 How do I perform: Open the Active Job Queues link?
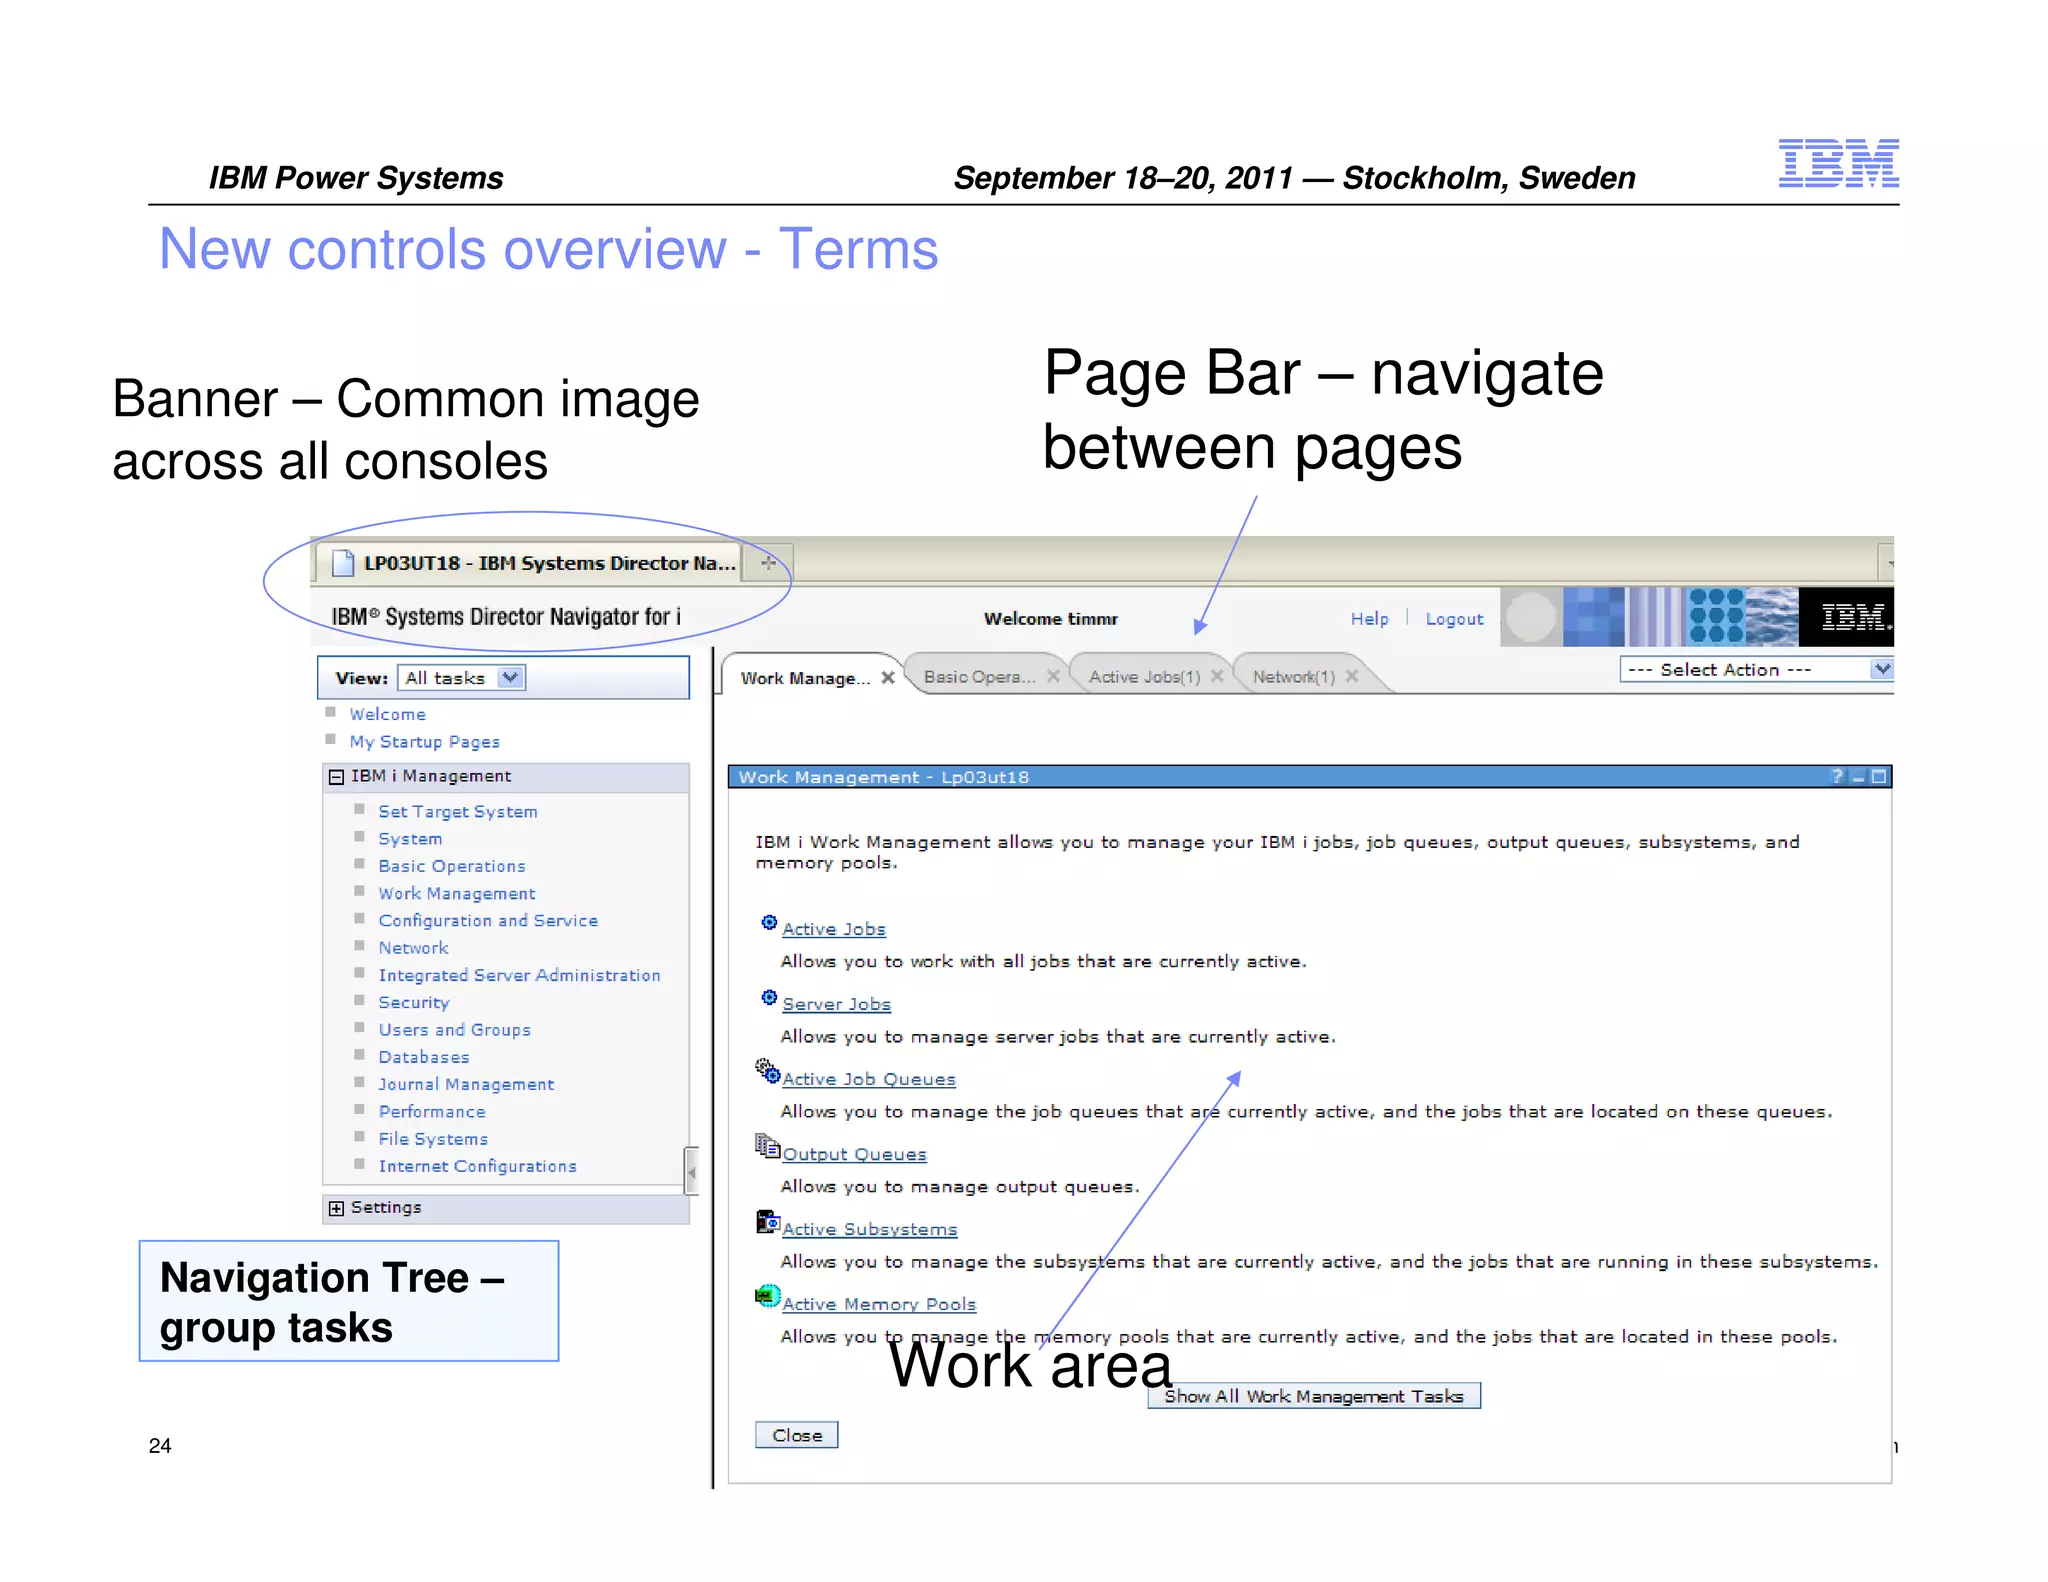869,1079
